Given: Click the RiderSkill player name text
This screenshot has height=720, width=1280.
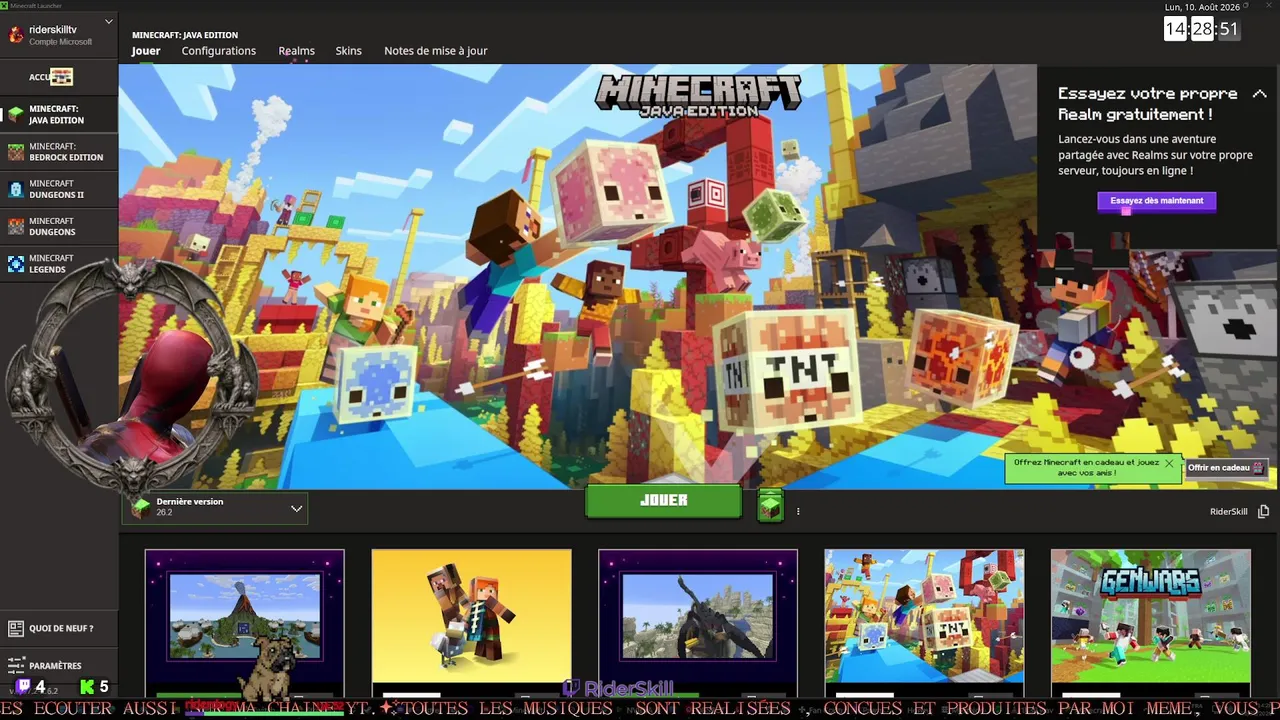Looking at the screenshot, I should click(x=1229, y=512).
